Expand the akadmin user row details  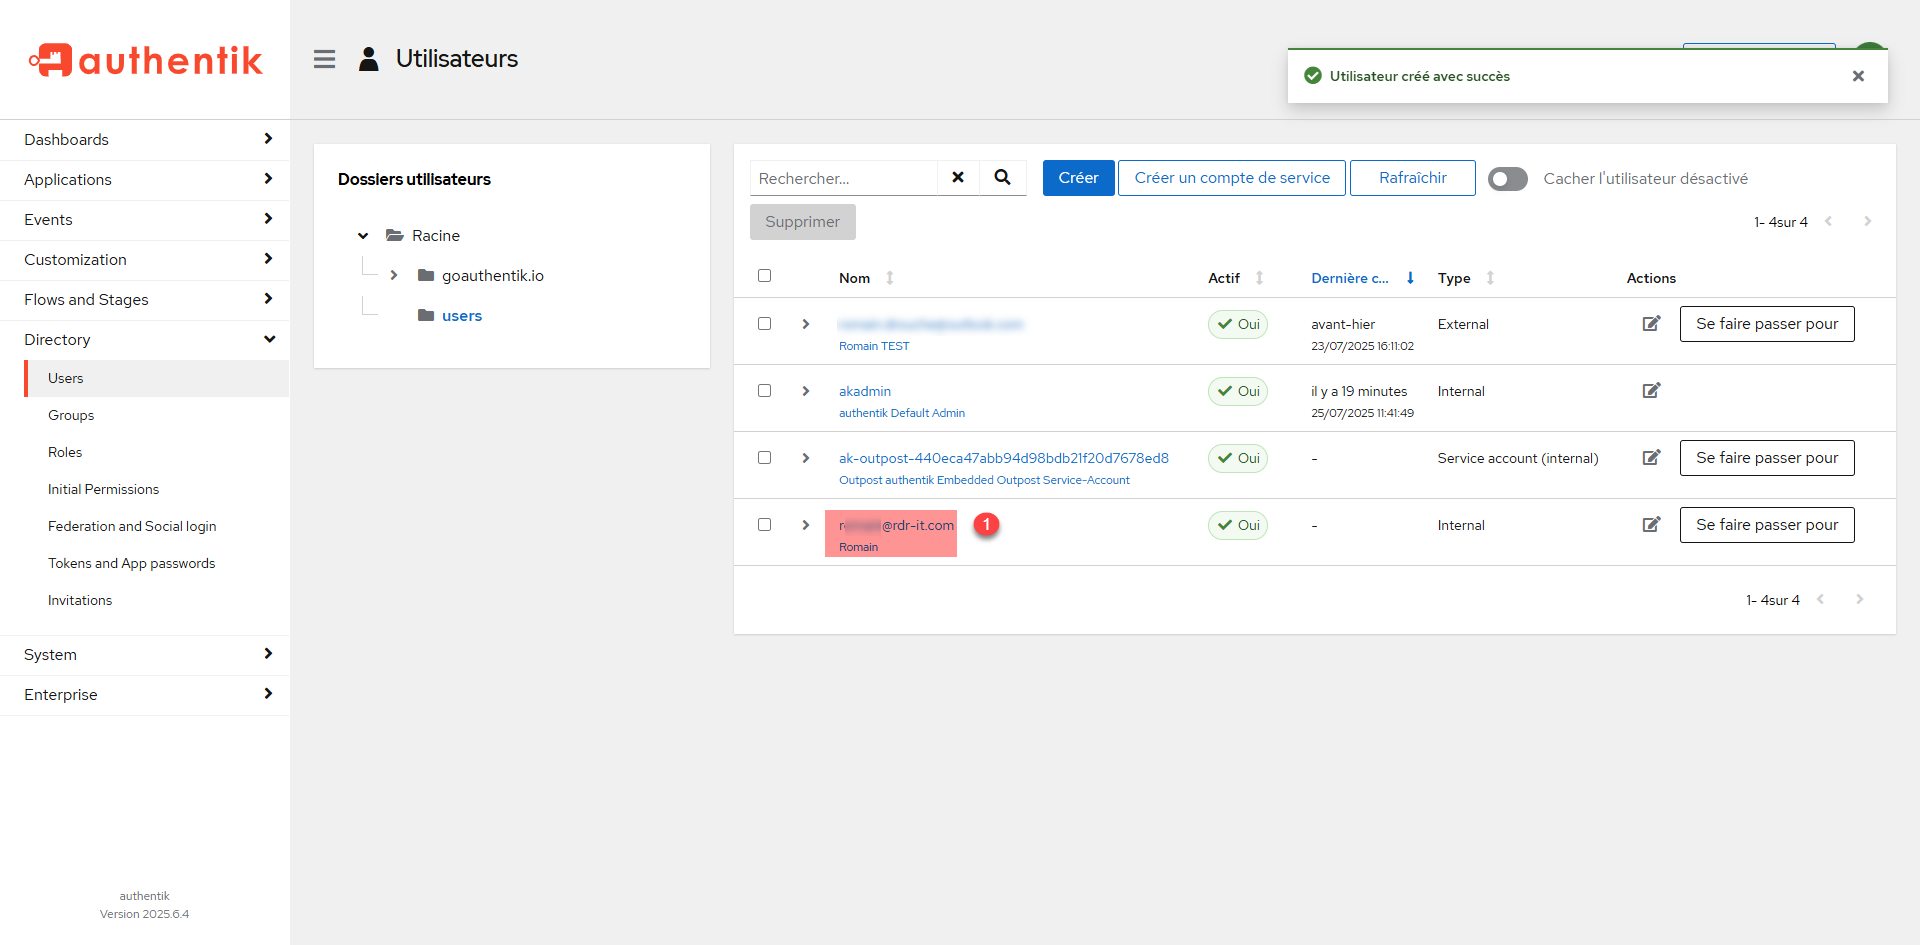806,391
